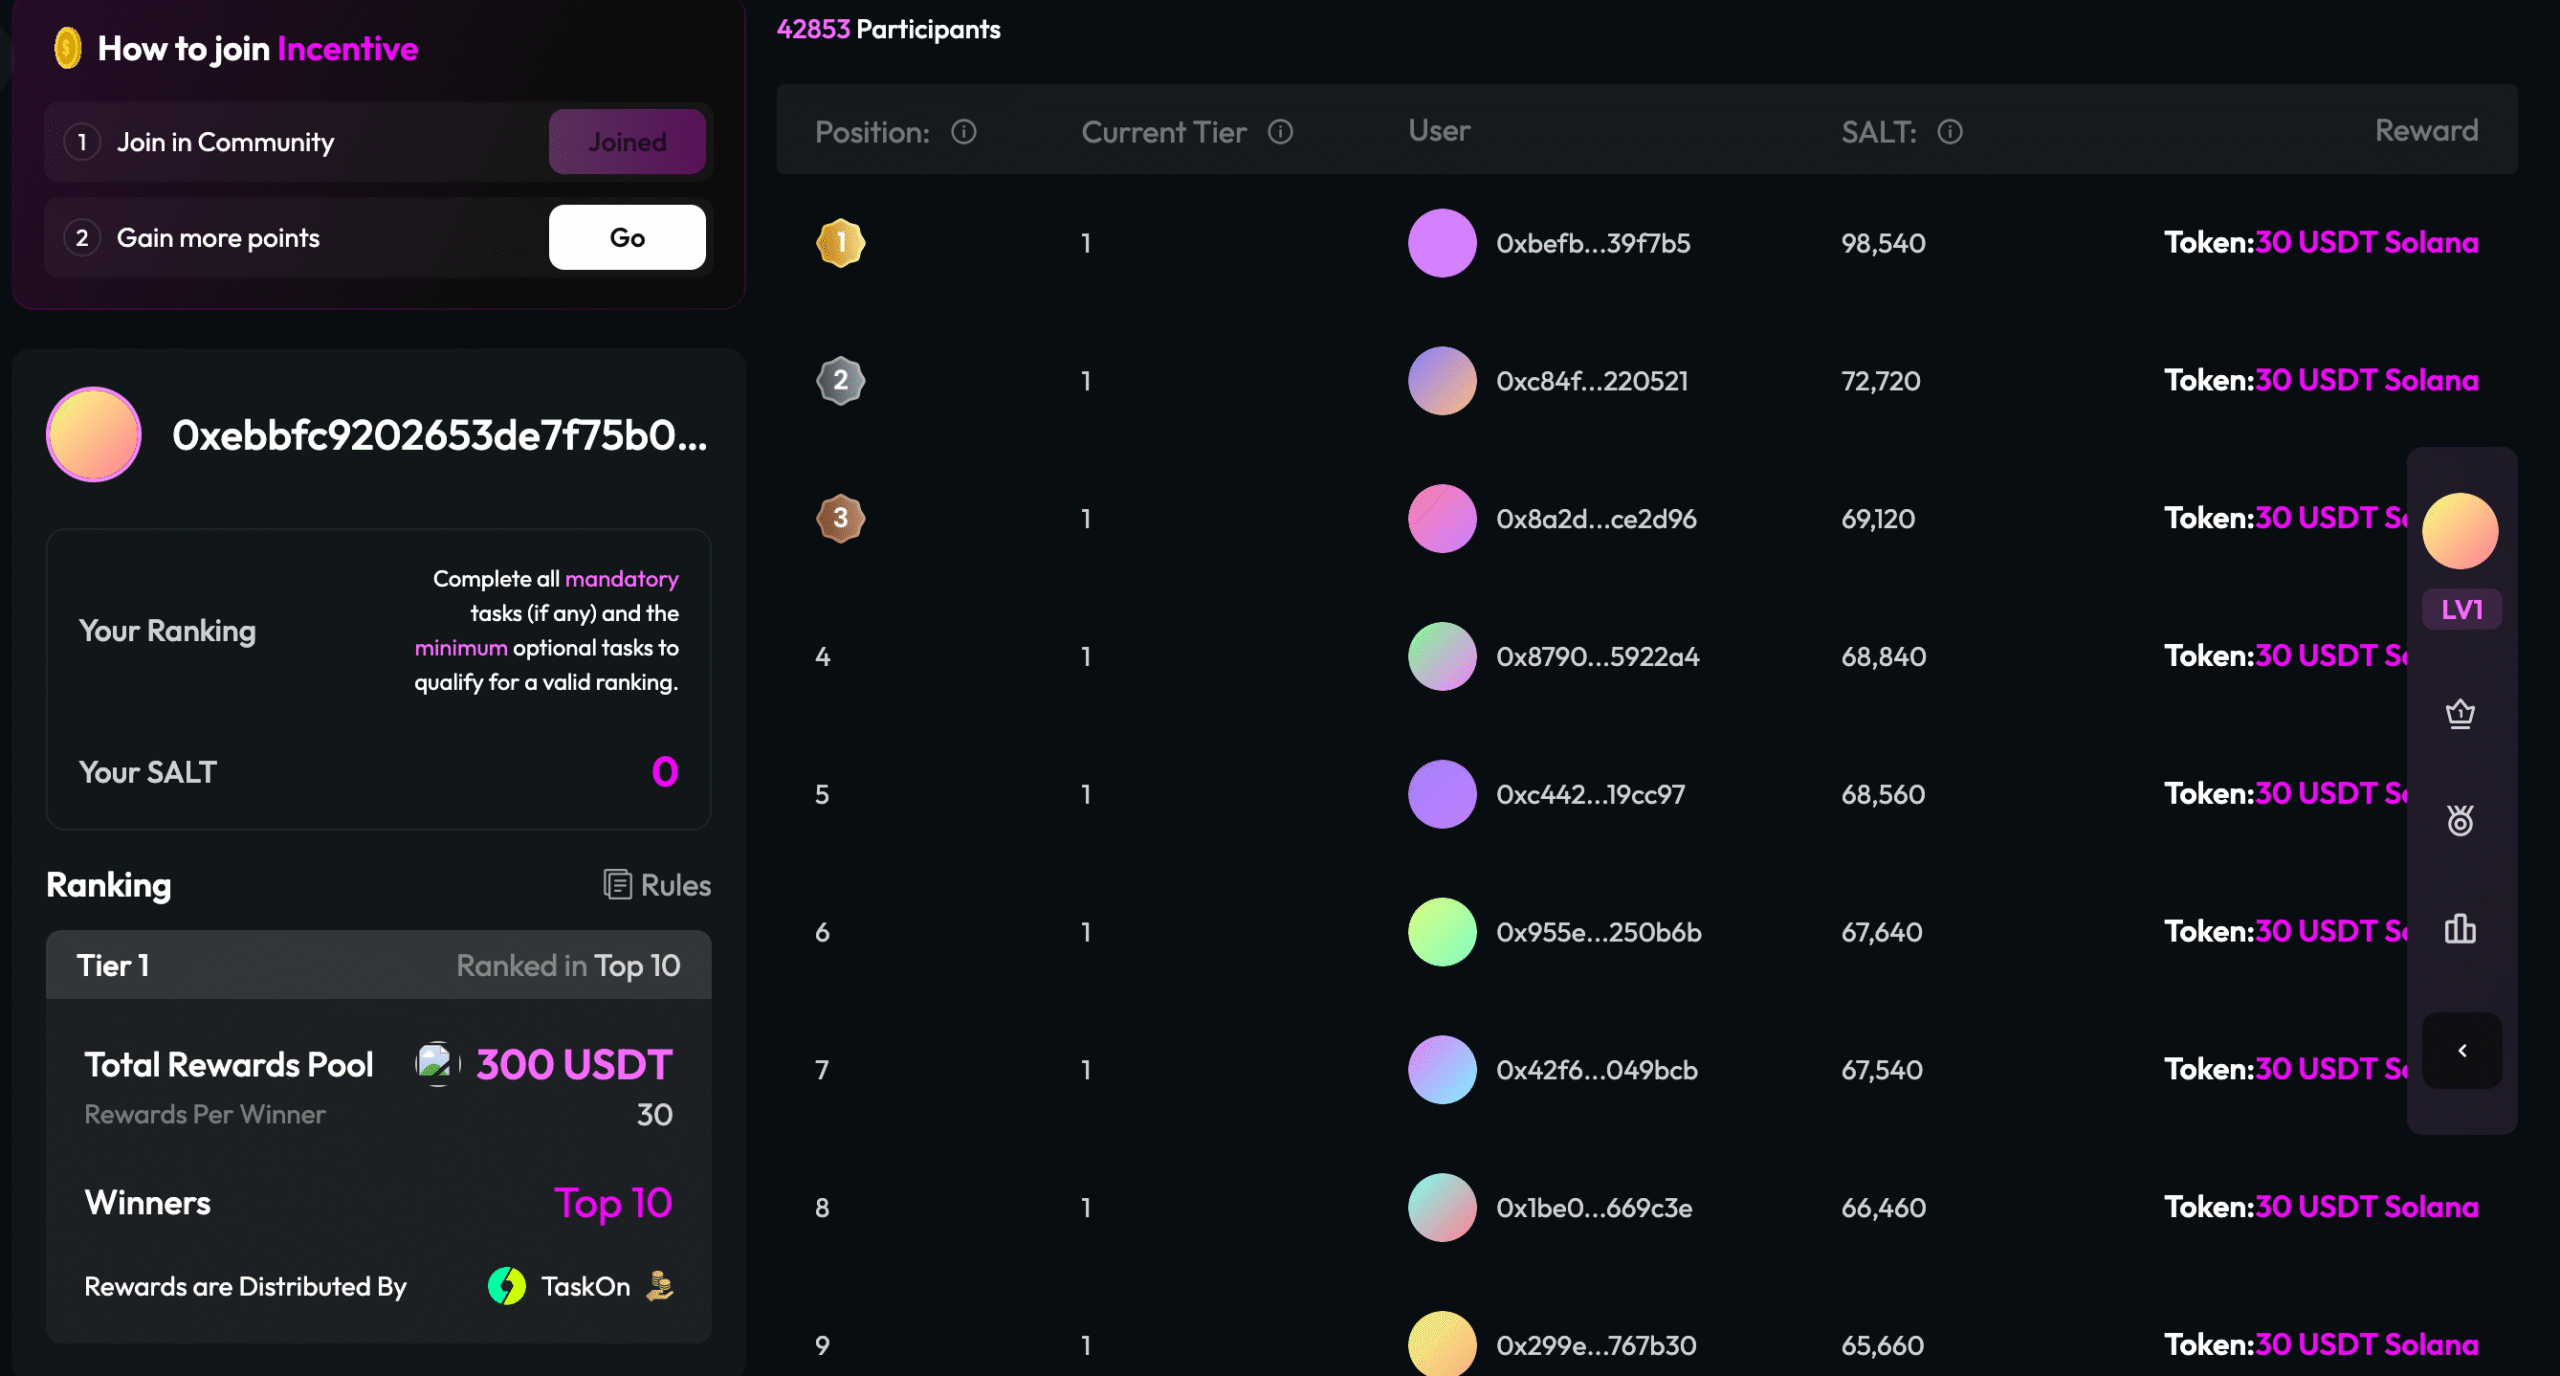2560x1376 pixels.
Task: Click the gold coin icon beside How to join
Action: point(67,48)
